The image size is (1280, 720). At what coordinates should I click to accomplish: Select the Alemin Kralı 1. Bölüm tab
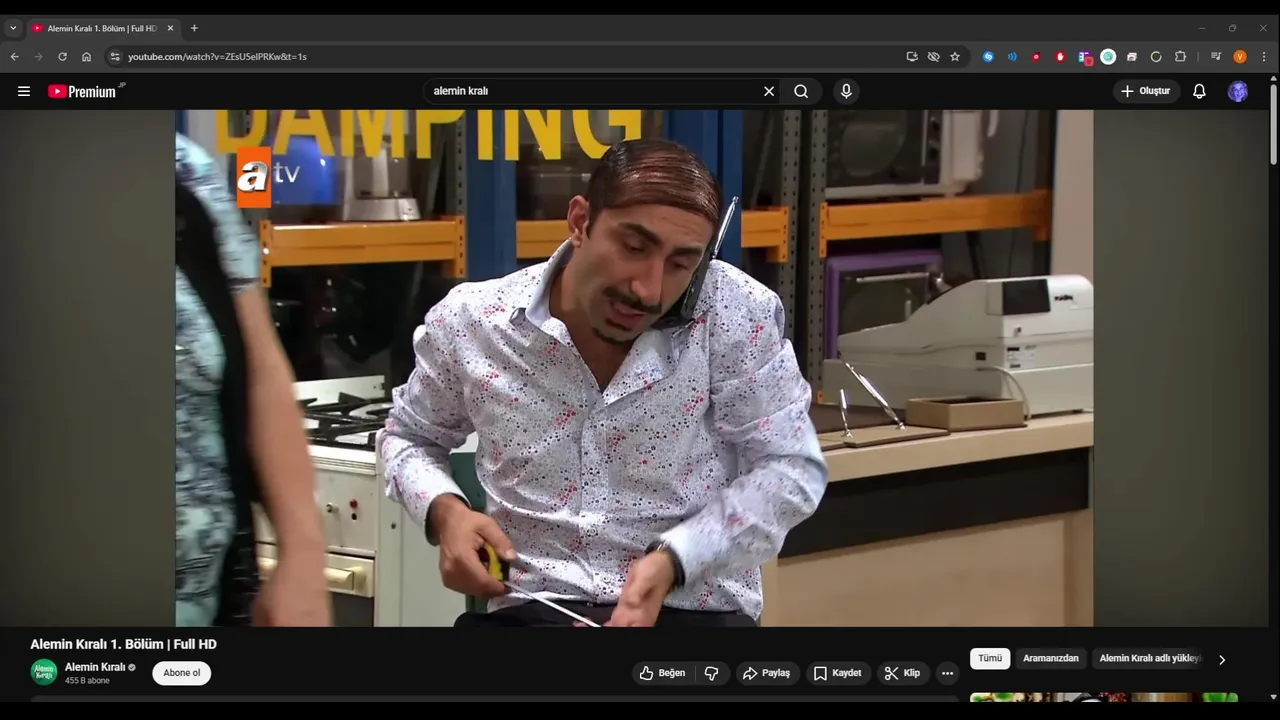pyautogui.click(x=102, y=28)
